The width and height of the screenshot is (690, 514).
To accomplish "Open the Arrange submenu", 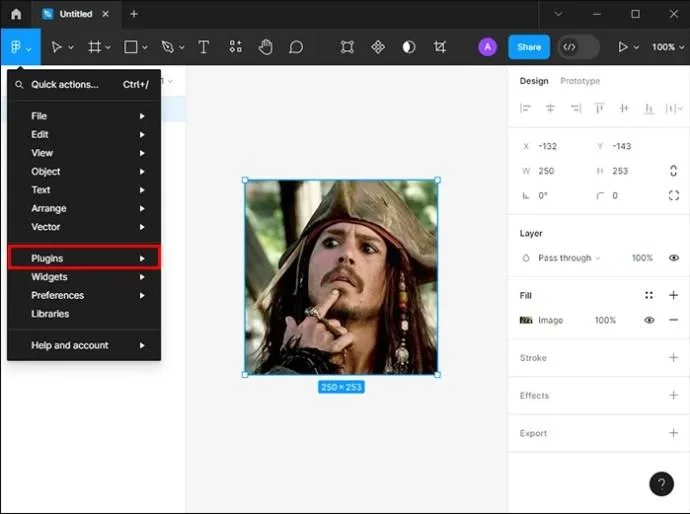I will (84, 209).
